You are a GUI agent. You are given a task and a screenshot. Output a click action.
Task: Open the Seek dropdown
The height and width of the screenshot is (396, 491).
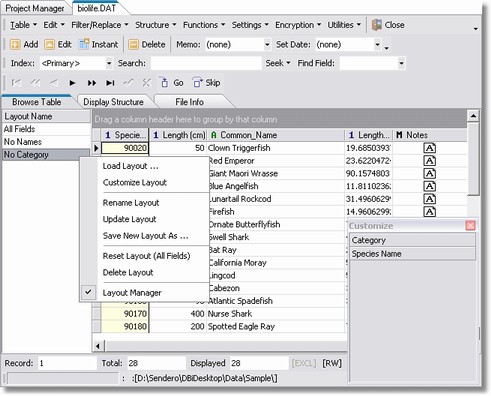tap(278, 63)
